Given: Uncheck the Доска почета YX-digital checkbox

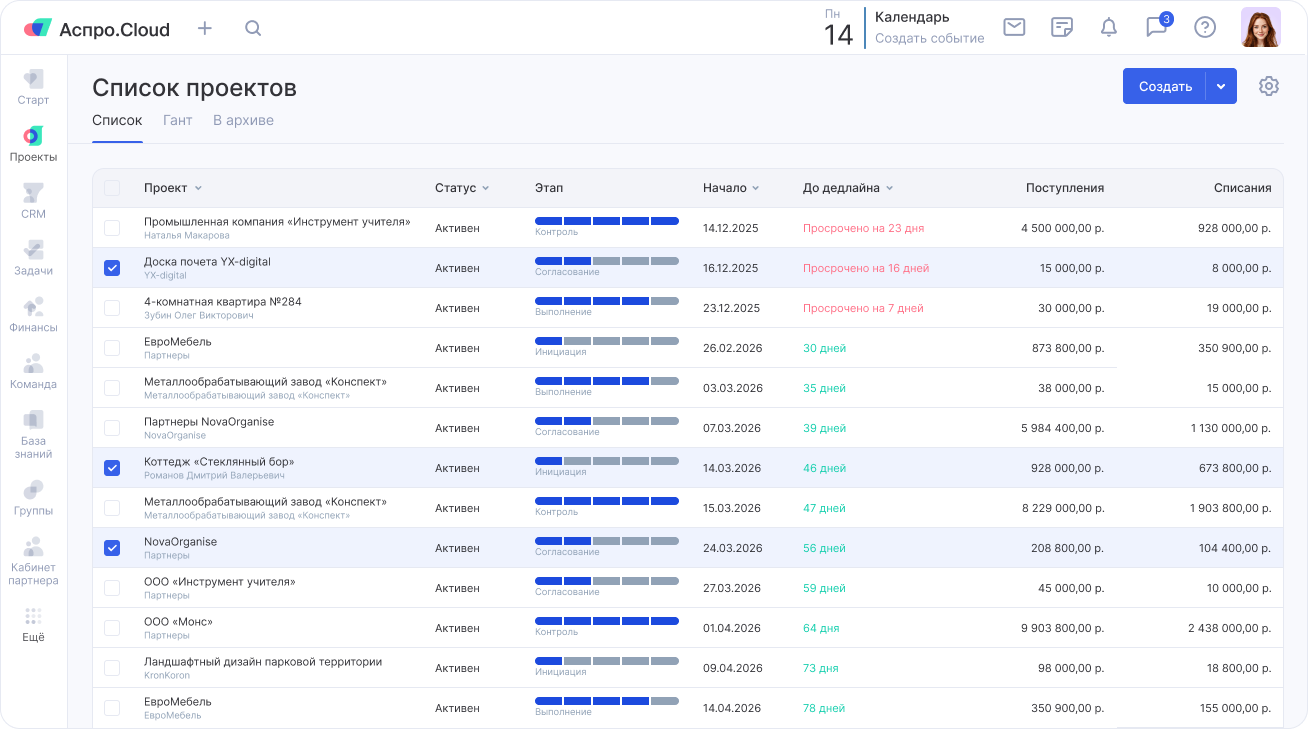Looking at the screenshot, I should point(112,268).
